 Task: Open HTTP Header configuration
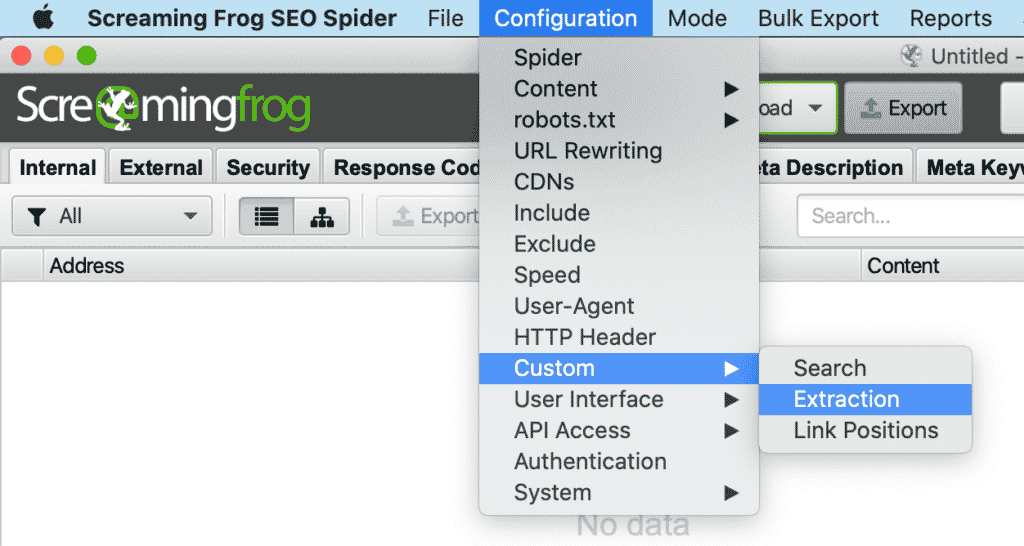(x=619, y=337)
